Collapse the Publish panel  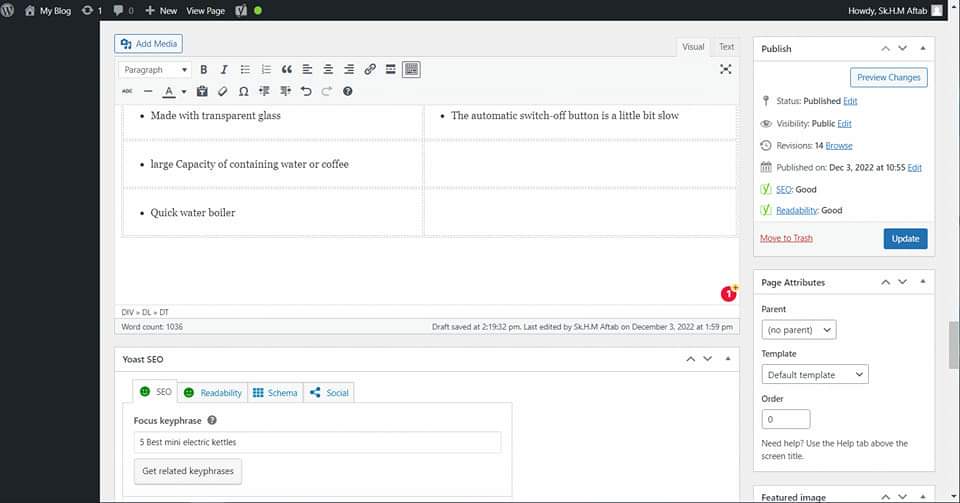point(922,48)
